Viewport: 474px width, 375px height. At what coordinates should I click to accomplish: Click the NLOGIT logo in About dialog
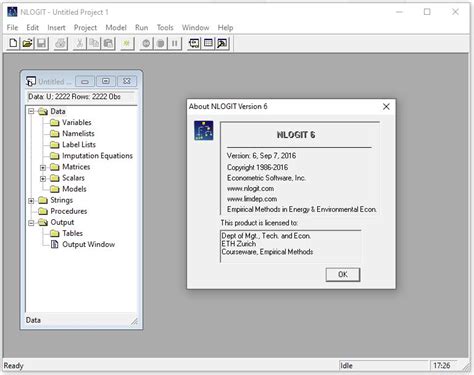(x=204, y=131)
